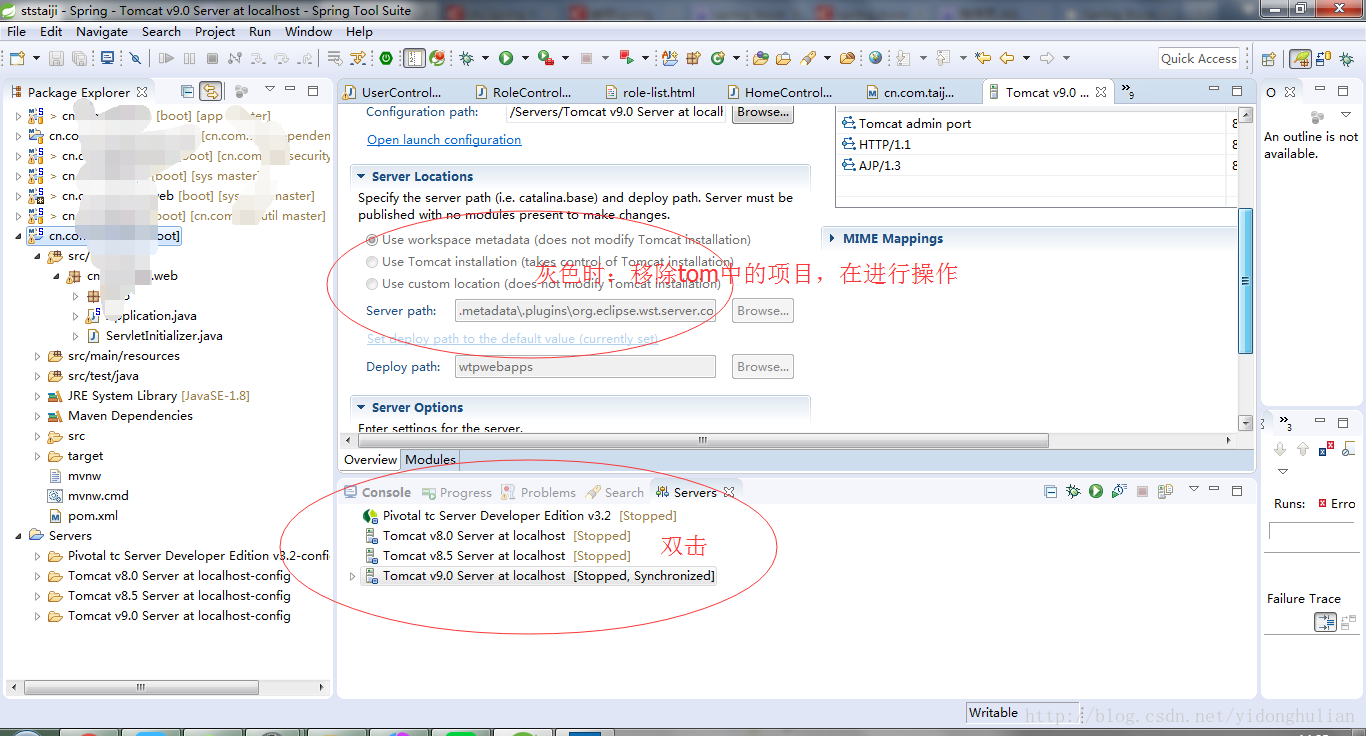Click the Java EE perspective icon
The width and height of the screenshot is (1366, 736).
click(x=1323, y=59)
